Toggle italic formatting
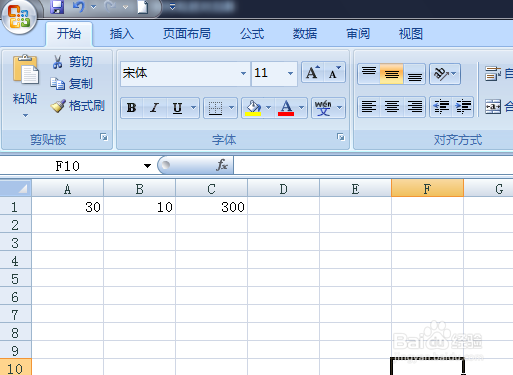This screenshot has height=375, width=513. (x=154, y=108)
